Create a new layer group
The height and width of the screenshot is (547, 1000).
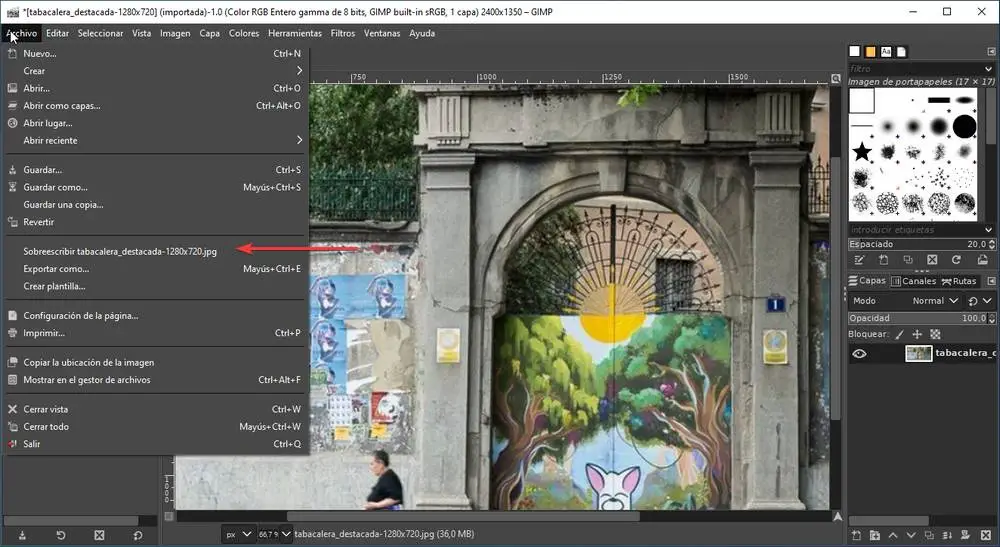coord(874,536)
